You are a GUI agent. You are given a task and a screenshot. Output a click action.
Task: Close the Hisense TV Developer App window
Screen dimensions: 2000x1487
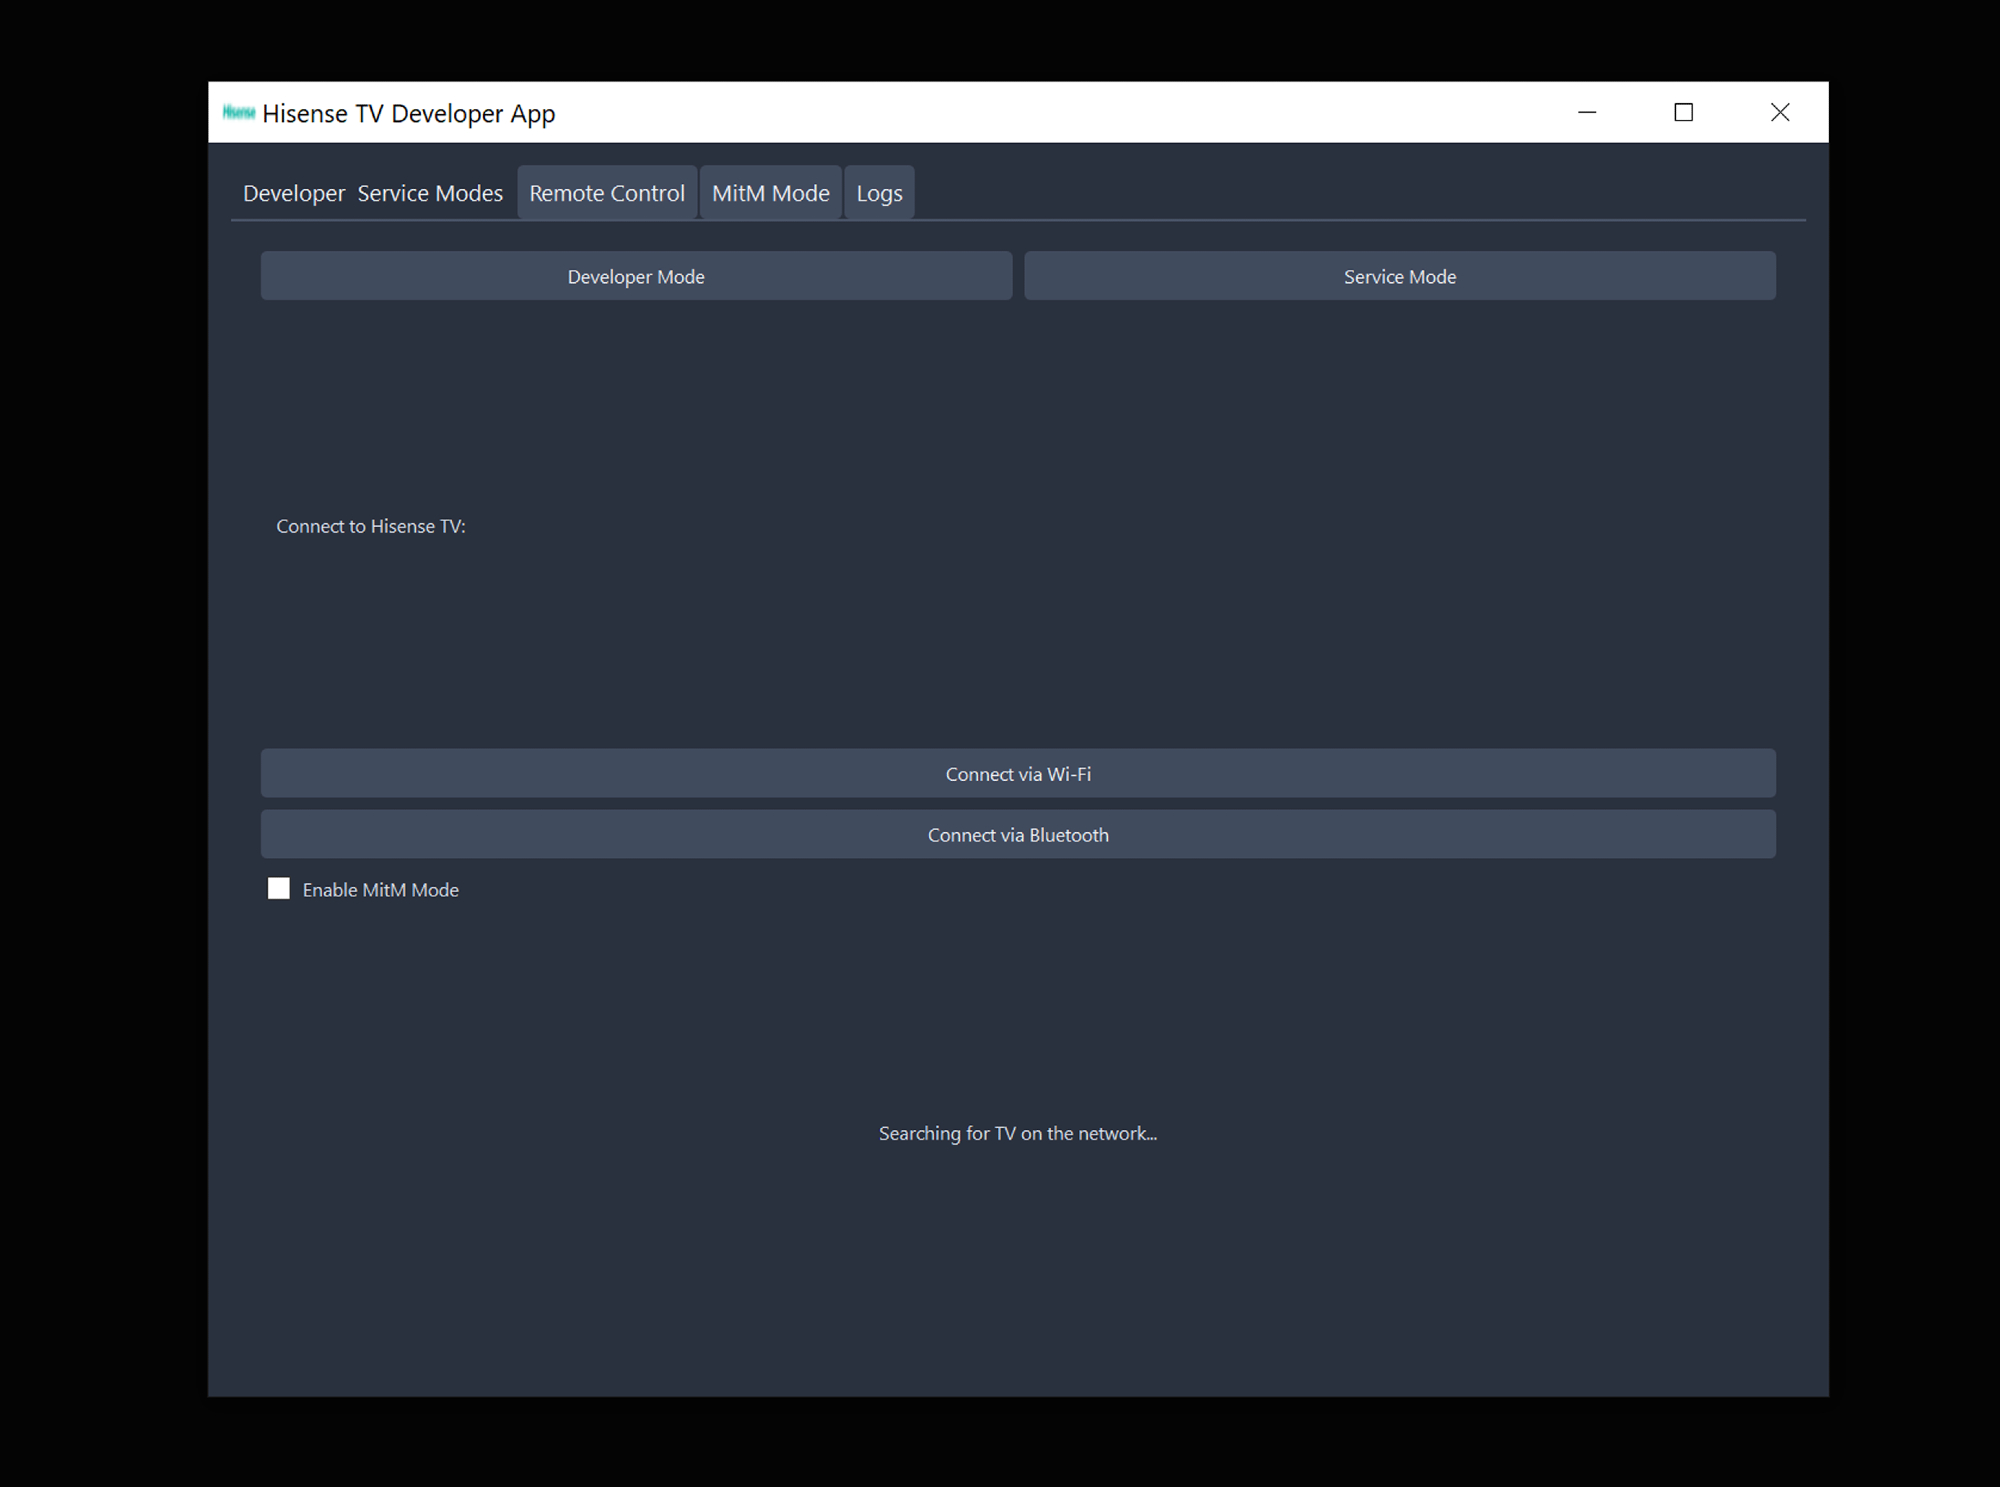pos(1780,112)
